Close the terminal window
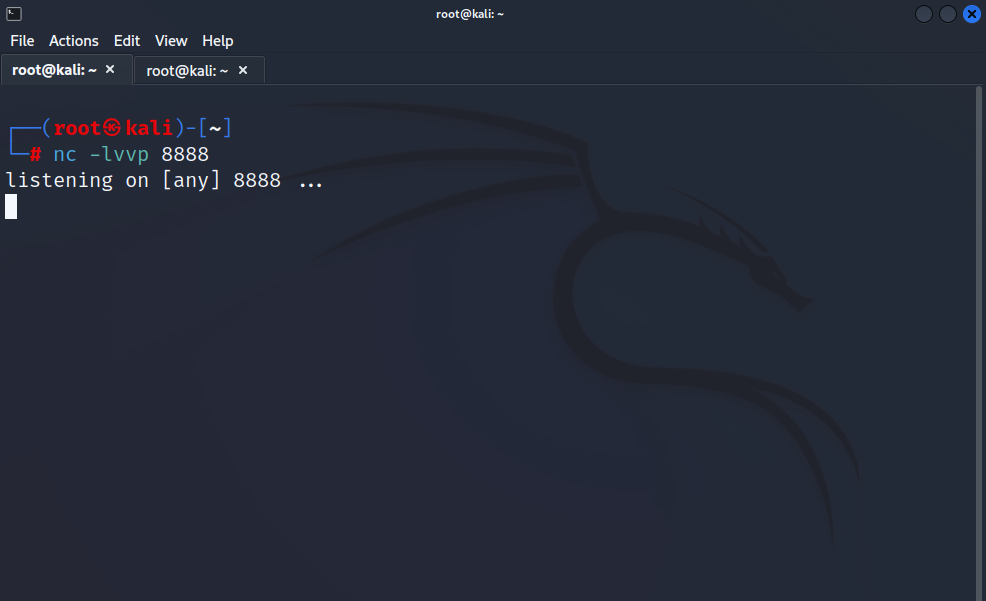The width and height of the screenshot is (986, 601). point(972,14)
